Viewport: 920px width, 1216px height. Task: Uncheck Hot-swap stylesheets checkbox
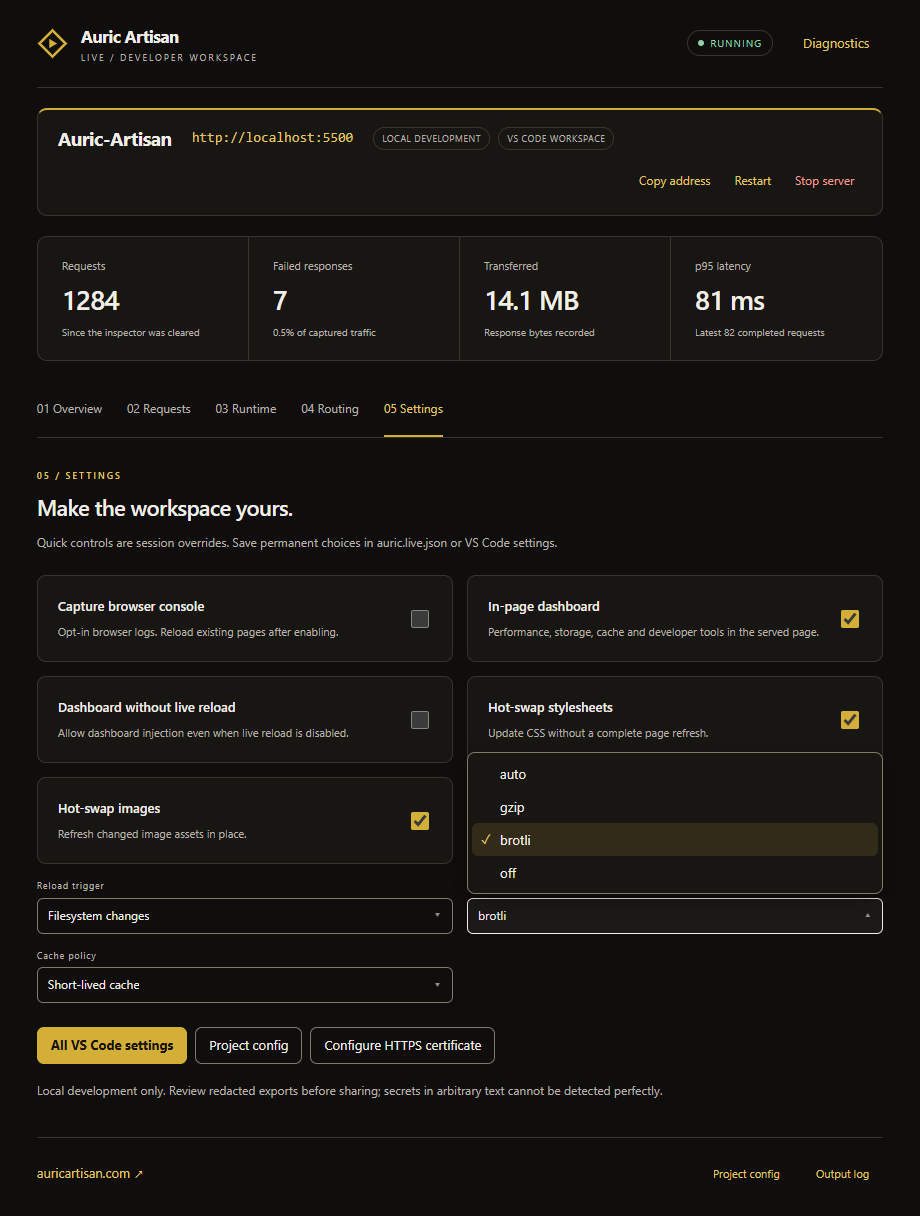click(x=850, y=720)
